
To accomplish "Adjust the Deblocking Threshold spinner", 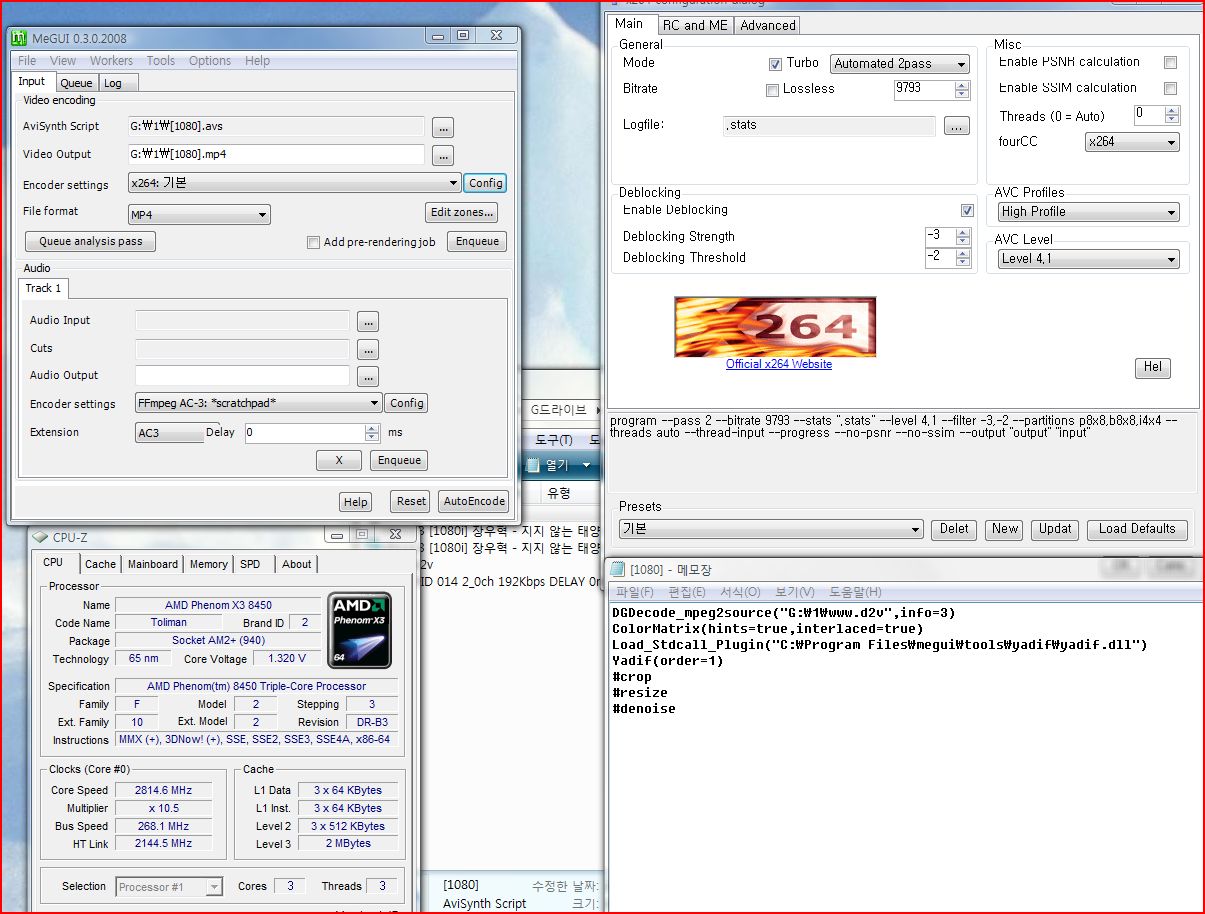I will tap(962, 258).
